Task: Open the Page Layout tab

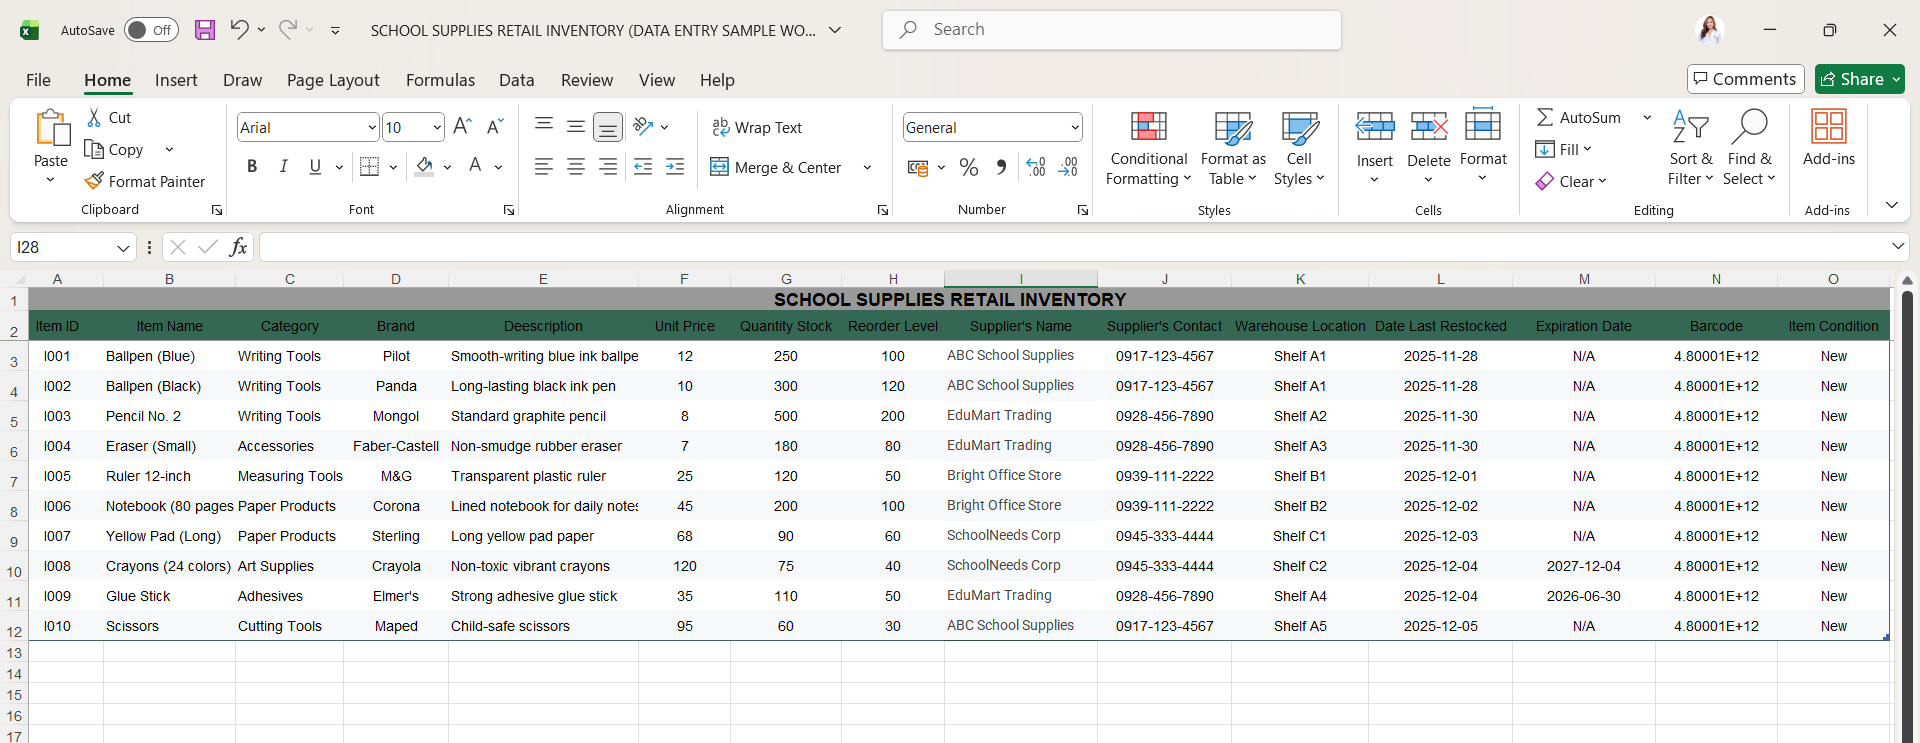Action: coord(333,80)
